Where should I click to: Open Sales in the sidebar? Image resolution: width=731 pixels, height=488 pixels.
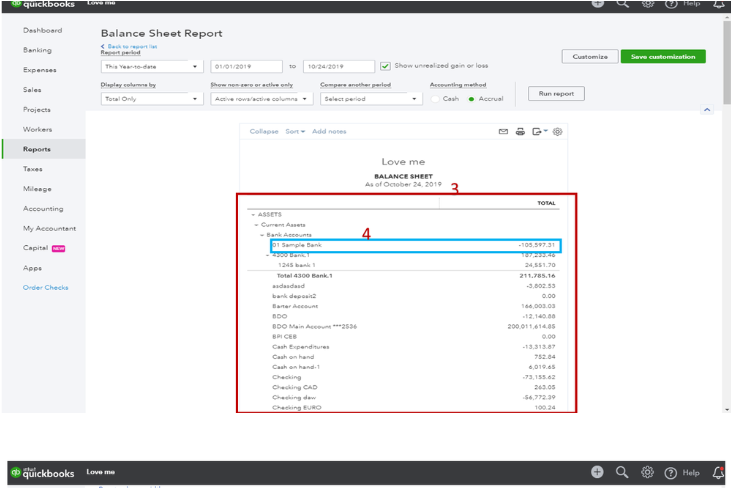[32, 89]
